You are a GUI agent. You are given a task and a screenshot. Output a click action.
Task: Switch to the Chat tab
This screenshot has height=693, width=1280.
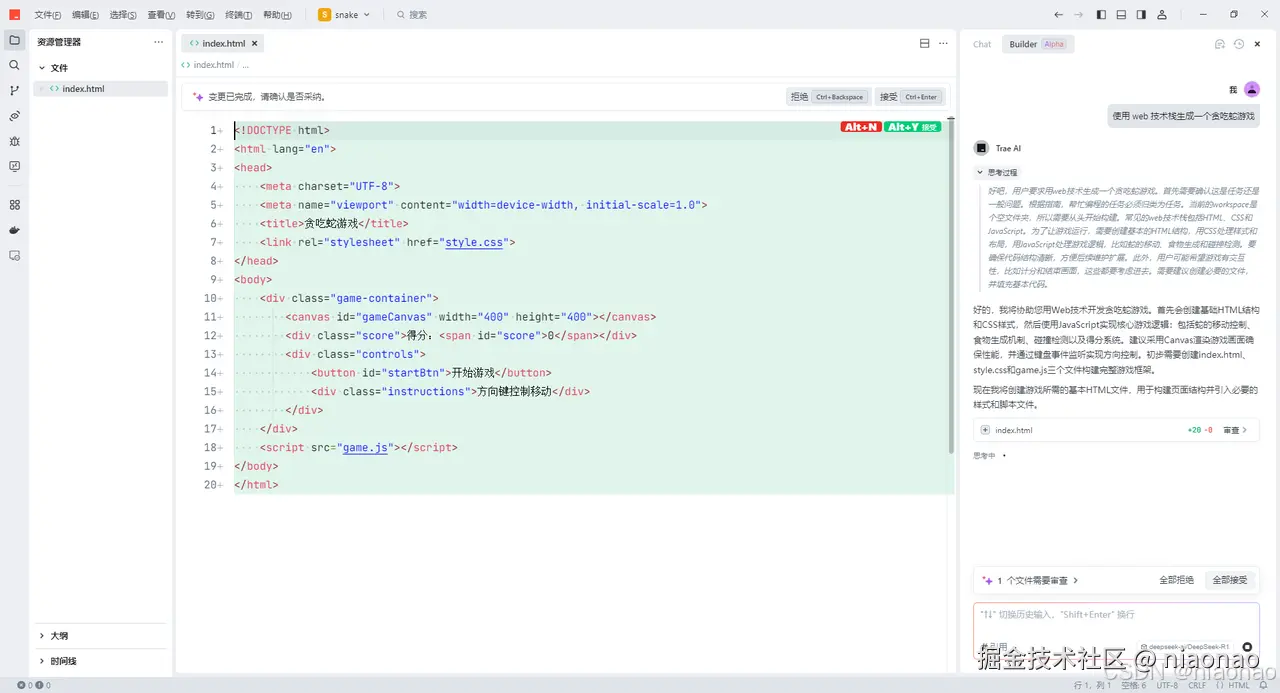pos(982,44)
